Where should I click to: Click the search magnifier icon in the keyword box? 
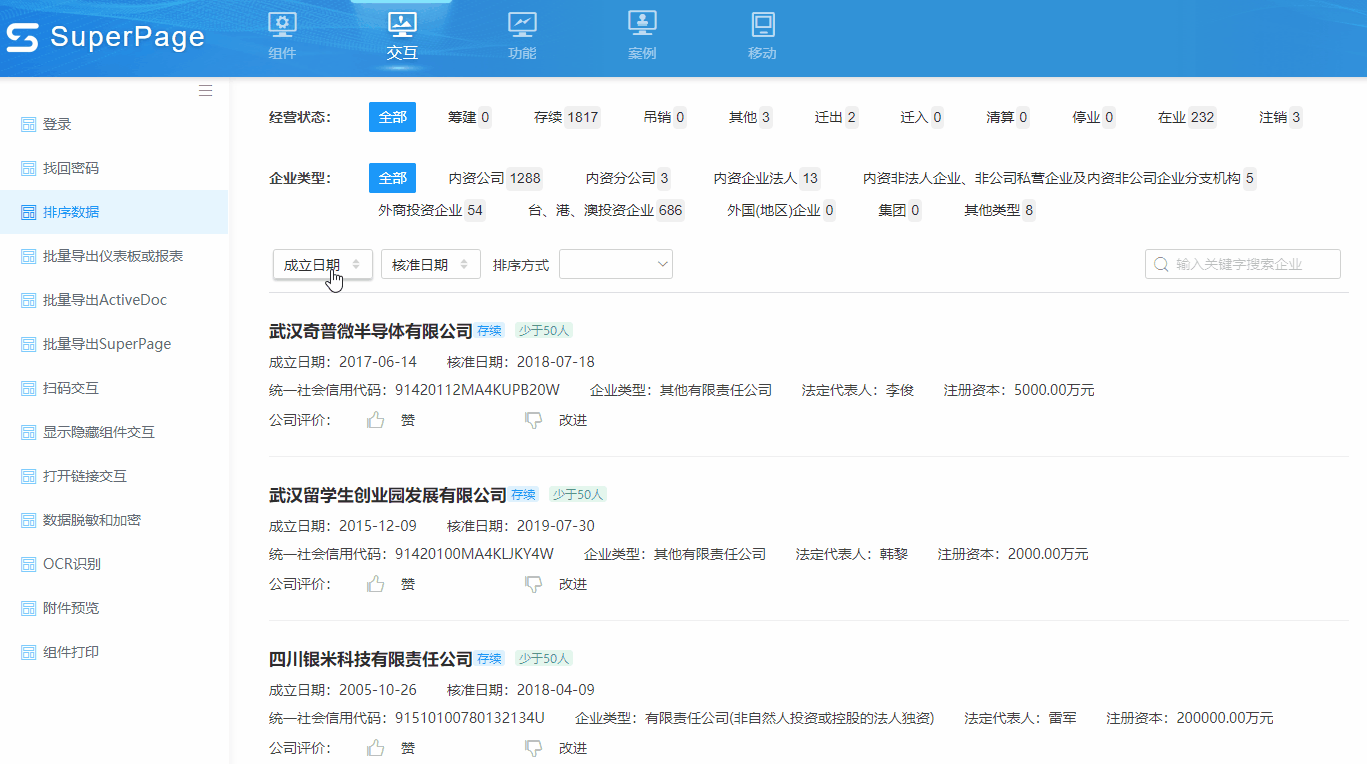pos(1160,263)
